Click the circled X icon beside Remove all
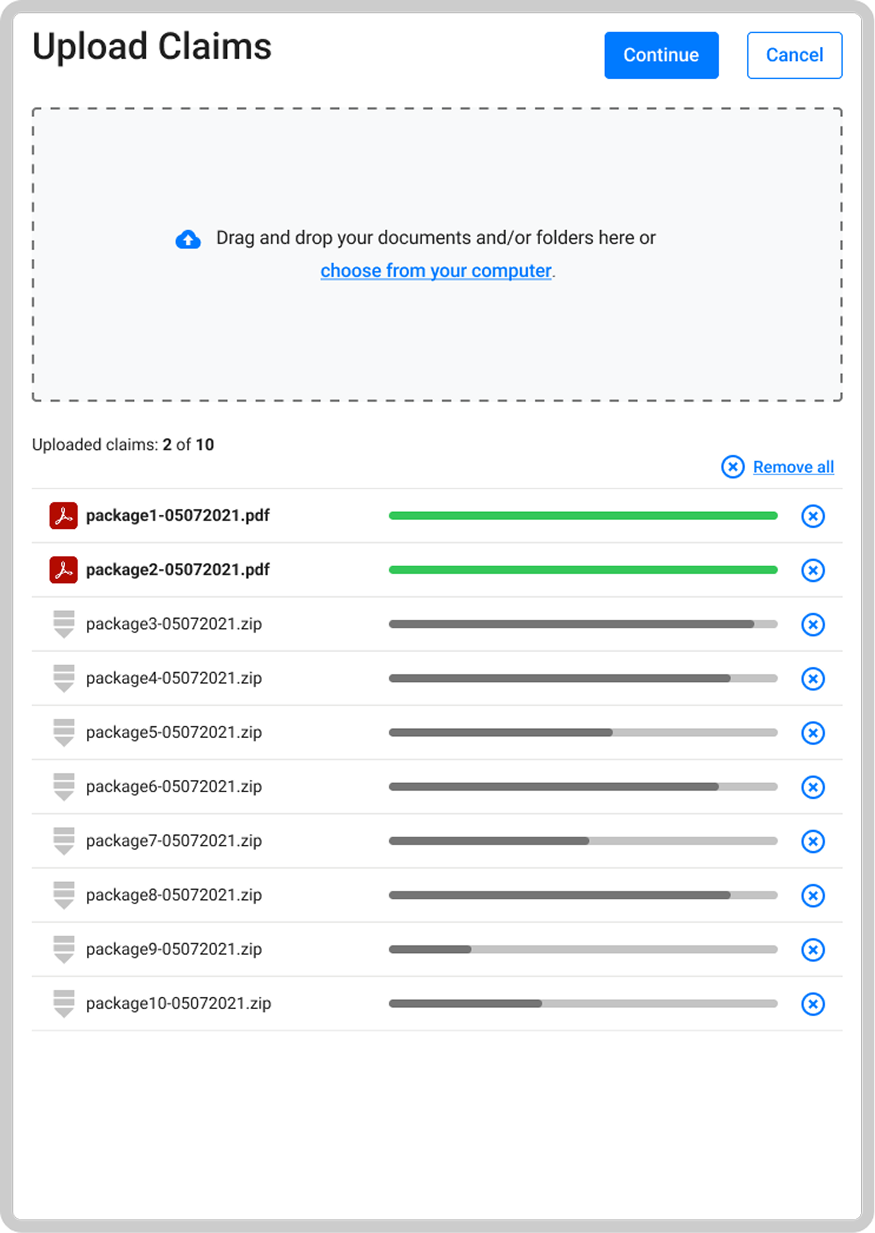Viewport: 875px width, 1233px height. click(x=733, y=467)
